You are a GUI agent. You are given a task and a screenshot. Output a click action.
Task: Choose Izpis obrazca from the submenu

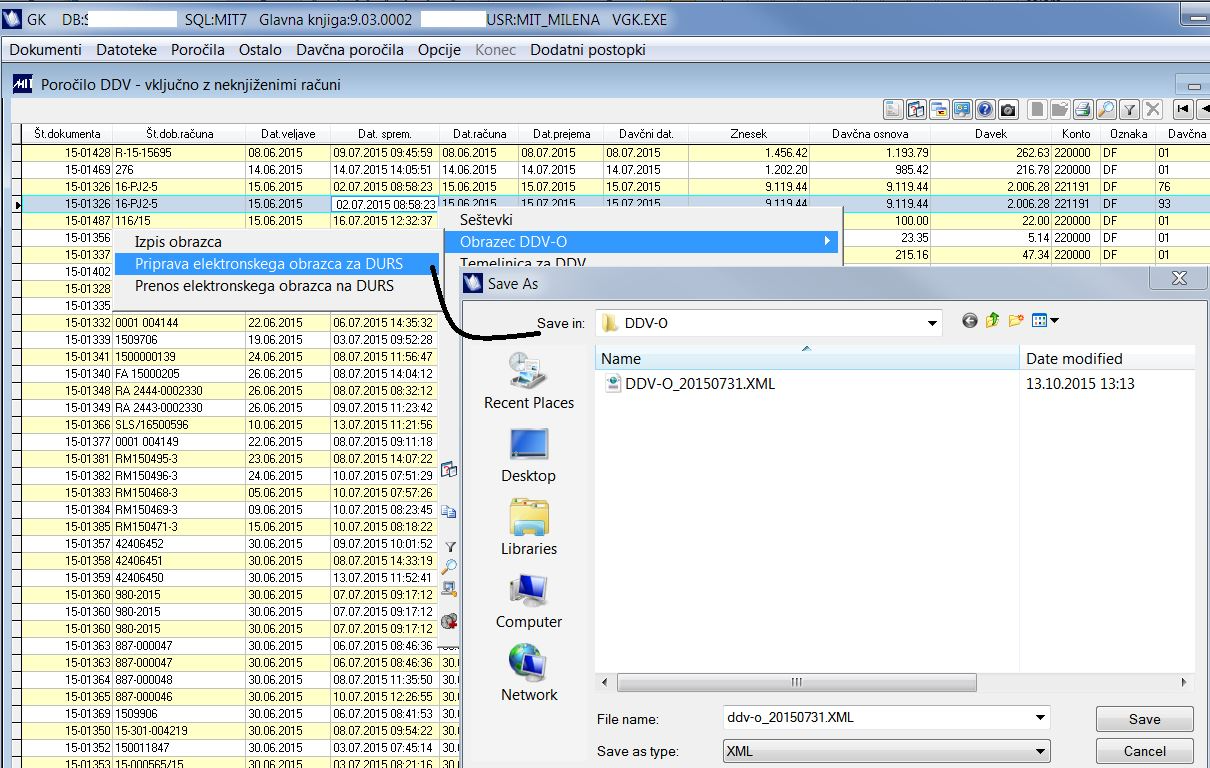(178, 242)
